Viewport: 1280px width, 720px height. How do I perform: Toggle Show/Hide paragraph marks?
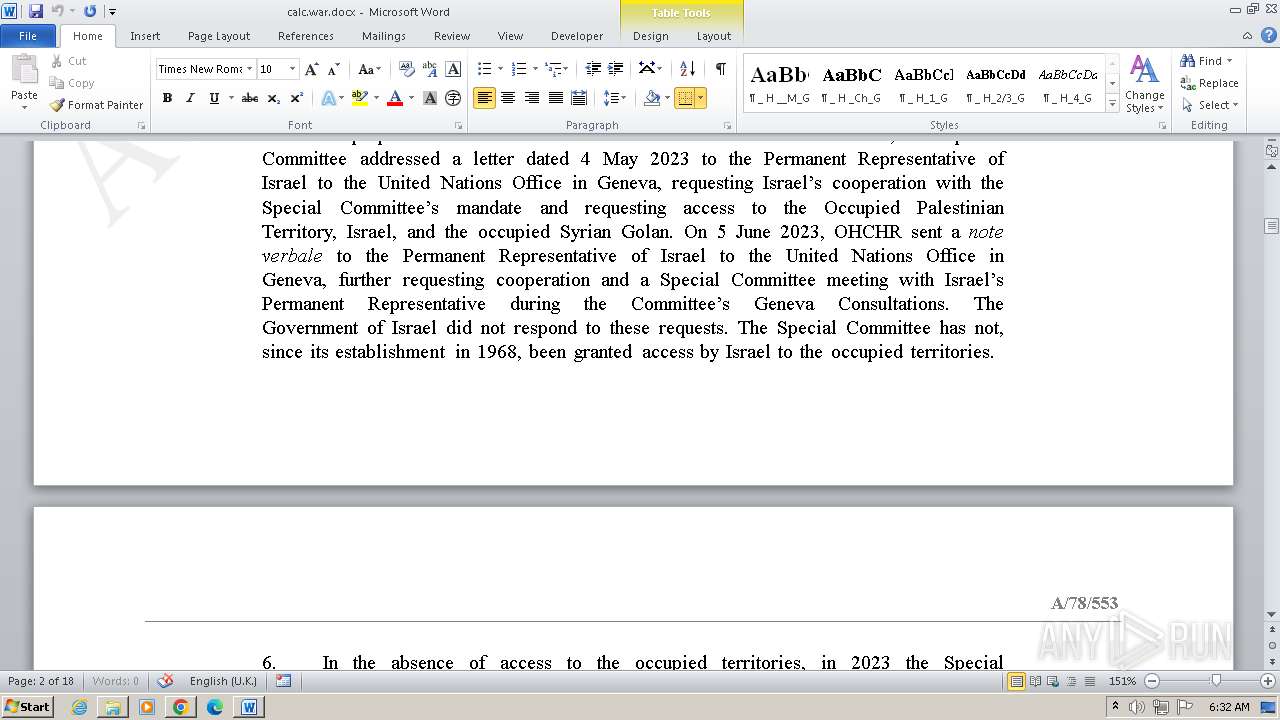click(720, 69)
